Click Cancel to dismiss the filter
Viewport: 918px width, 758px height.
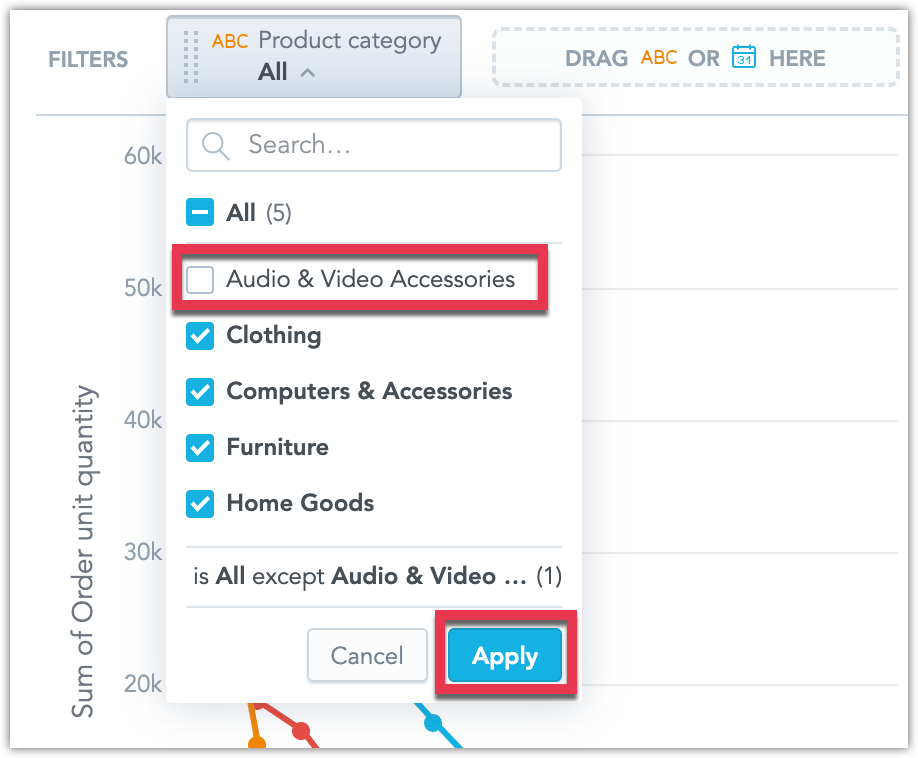click(367, 656)
